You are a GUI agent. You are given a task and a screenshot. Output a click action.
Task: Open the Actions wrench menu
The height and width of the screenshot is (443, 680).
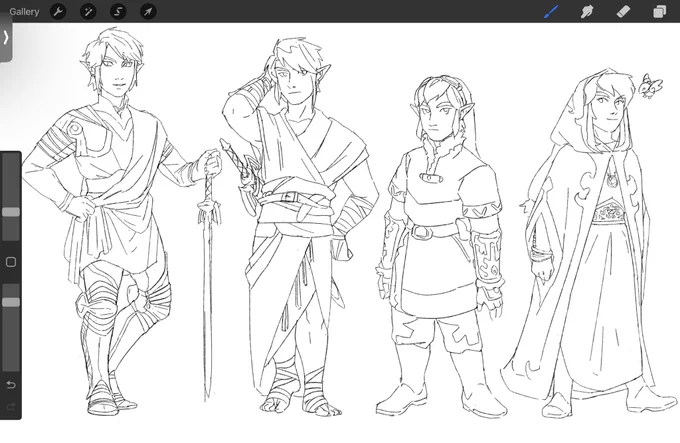[x=58, y=12]
